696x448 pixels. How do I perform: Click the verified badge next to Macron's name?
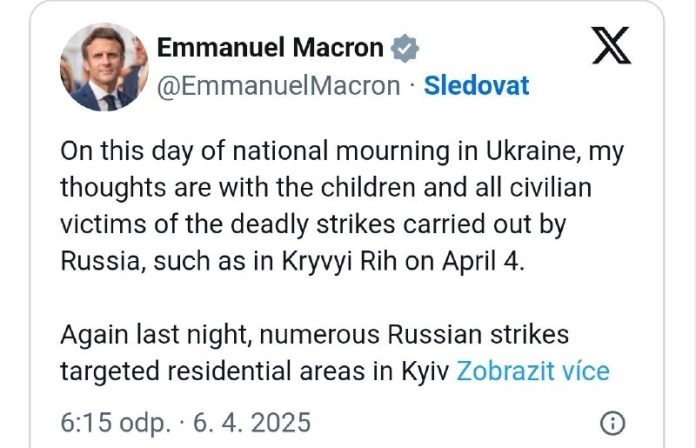pyautogui.click(x=404, y=47)
